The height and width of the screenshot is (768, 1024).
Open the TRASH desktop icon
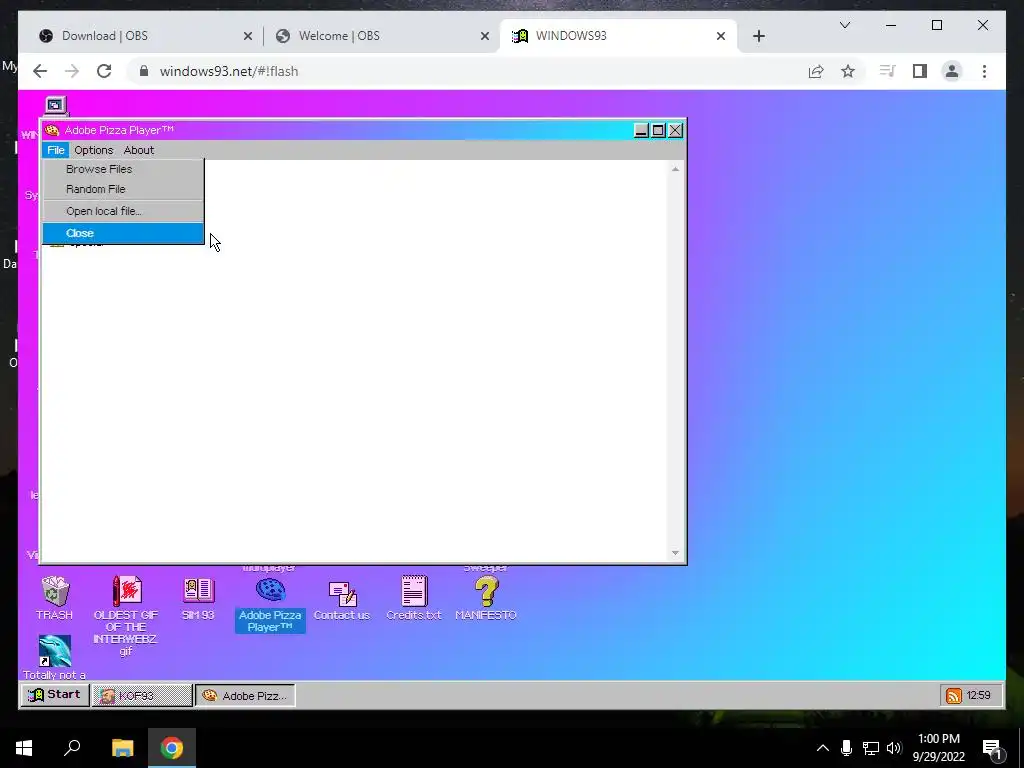[54, 598]
